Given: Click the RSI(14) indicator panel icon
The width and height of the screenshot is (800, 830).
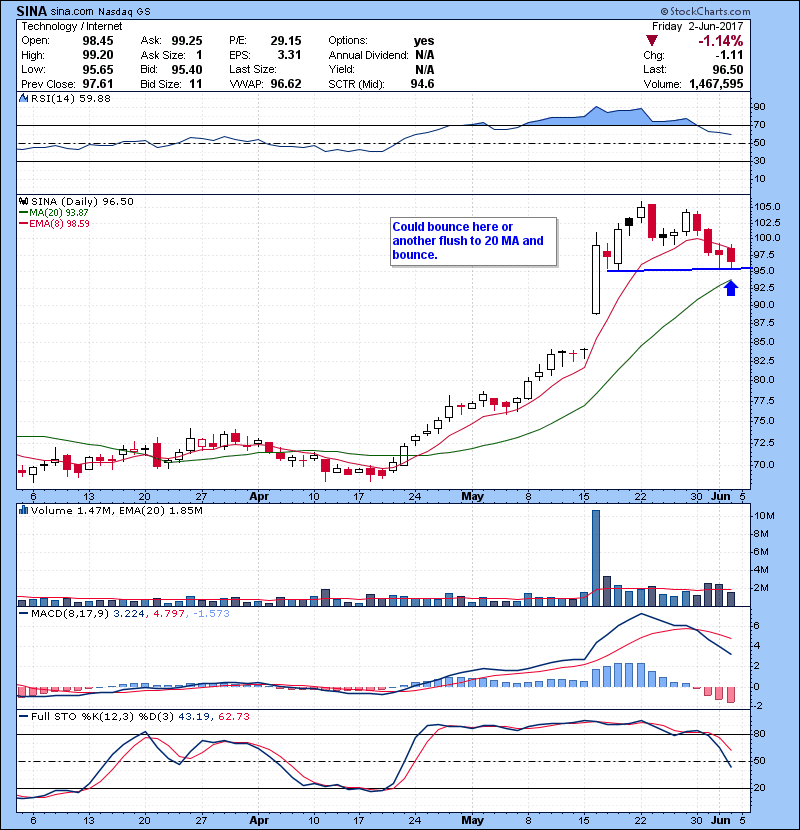Looking at the screenshot, I should [23, 98].
